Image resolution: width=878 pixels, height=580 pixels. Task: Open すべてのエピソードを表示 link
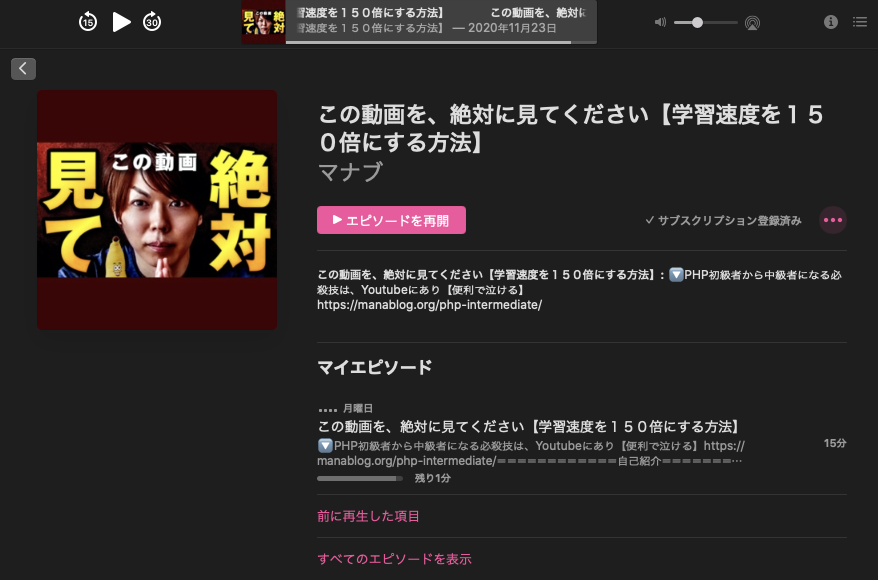(x=394, y=559)
